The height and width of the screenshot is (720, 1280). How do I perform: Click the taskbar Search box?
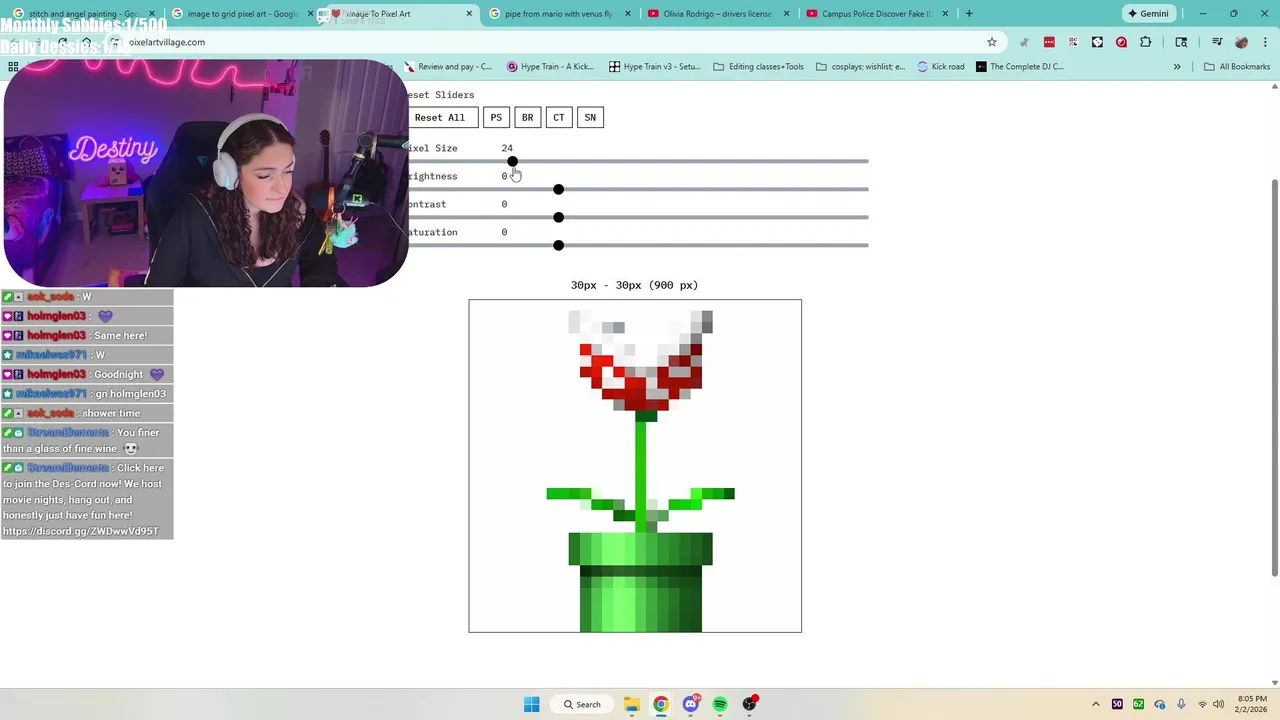(582, 704)
